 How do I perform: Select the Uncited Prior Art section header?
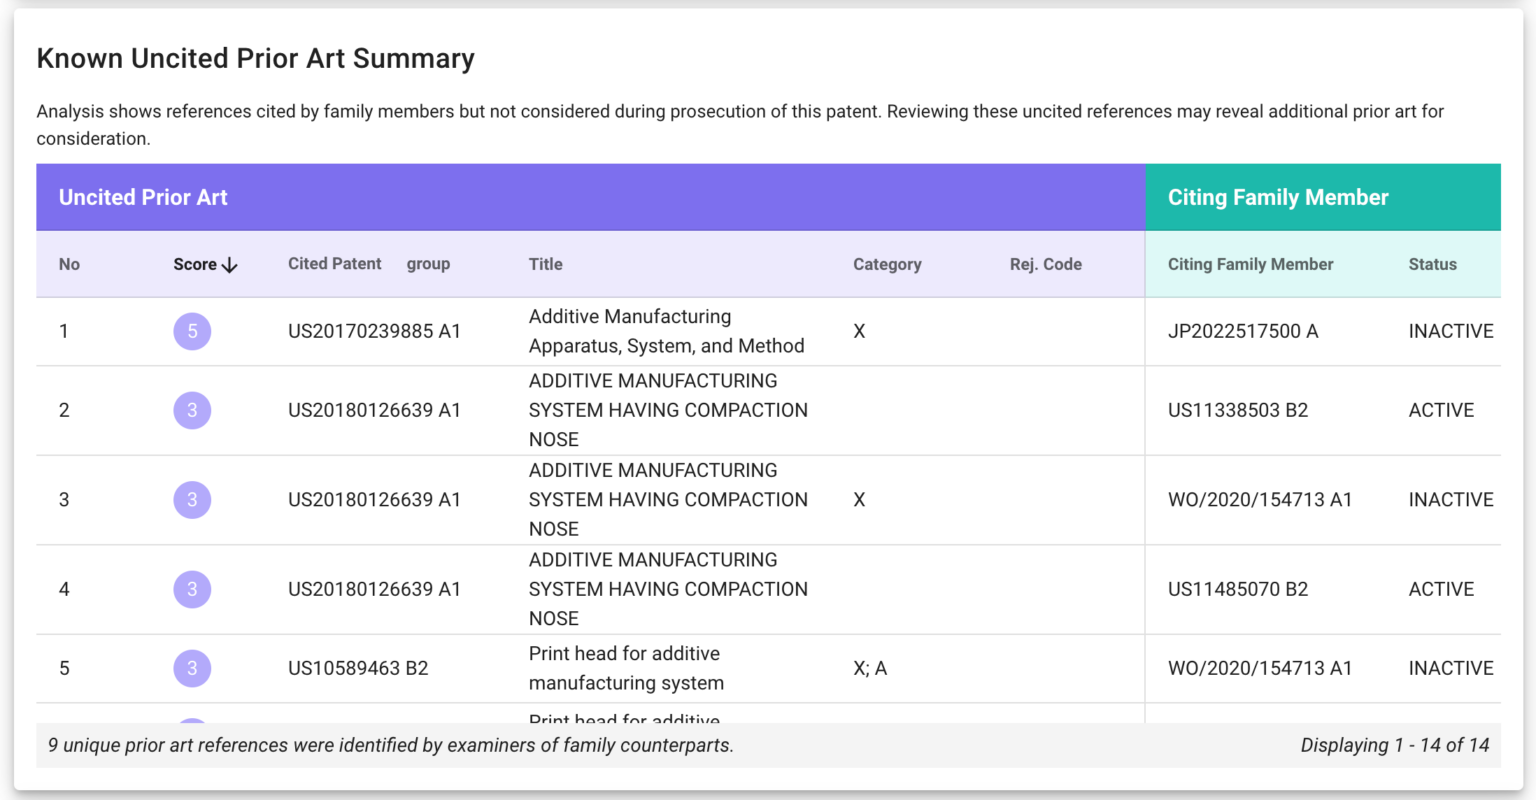(x=591, y=197)
